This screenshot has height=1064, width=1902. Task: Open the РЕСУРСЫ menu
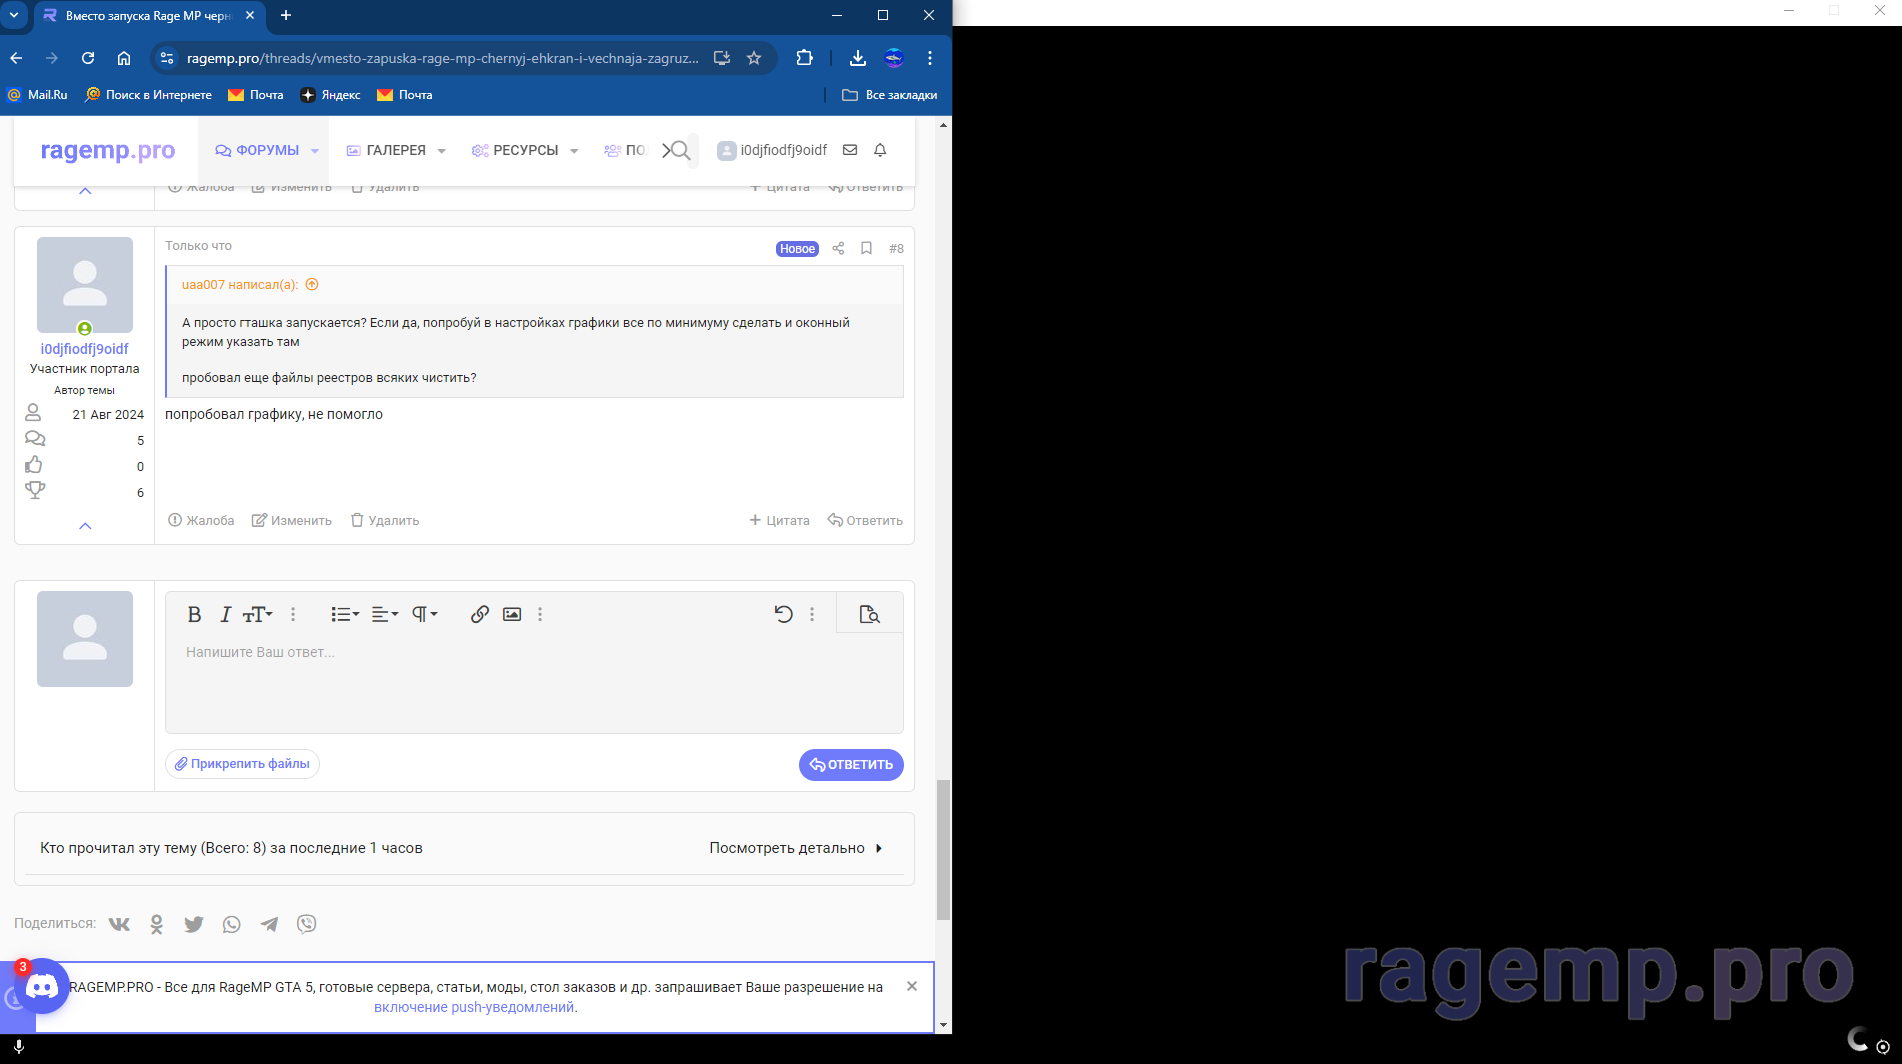coord(525,150)
